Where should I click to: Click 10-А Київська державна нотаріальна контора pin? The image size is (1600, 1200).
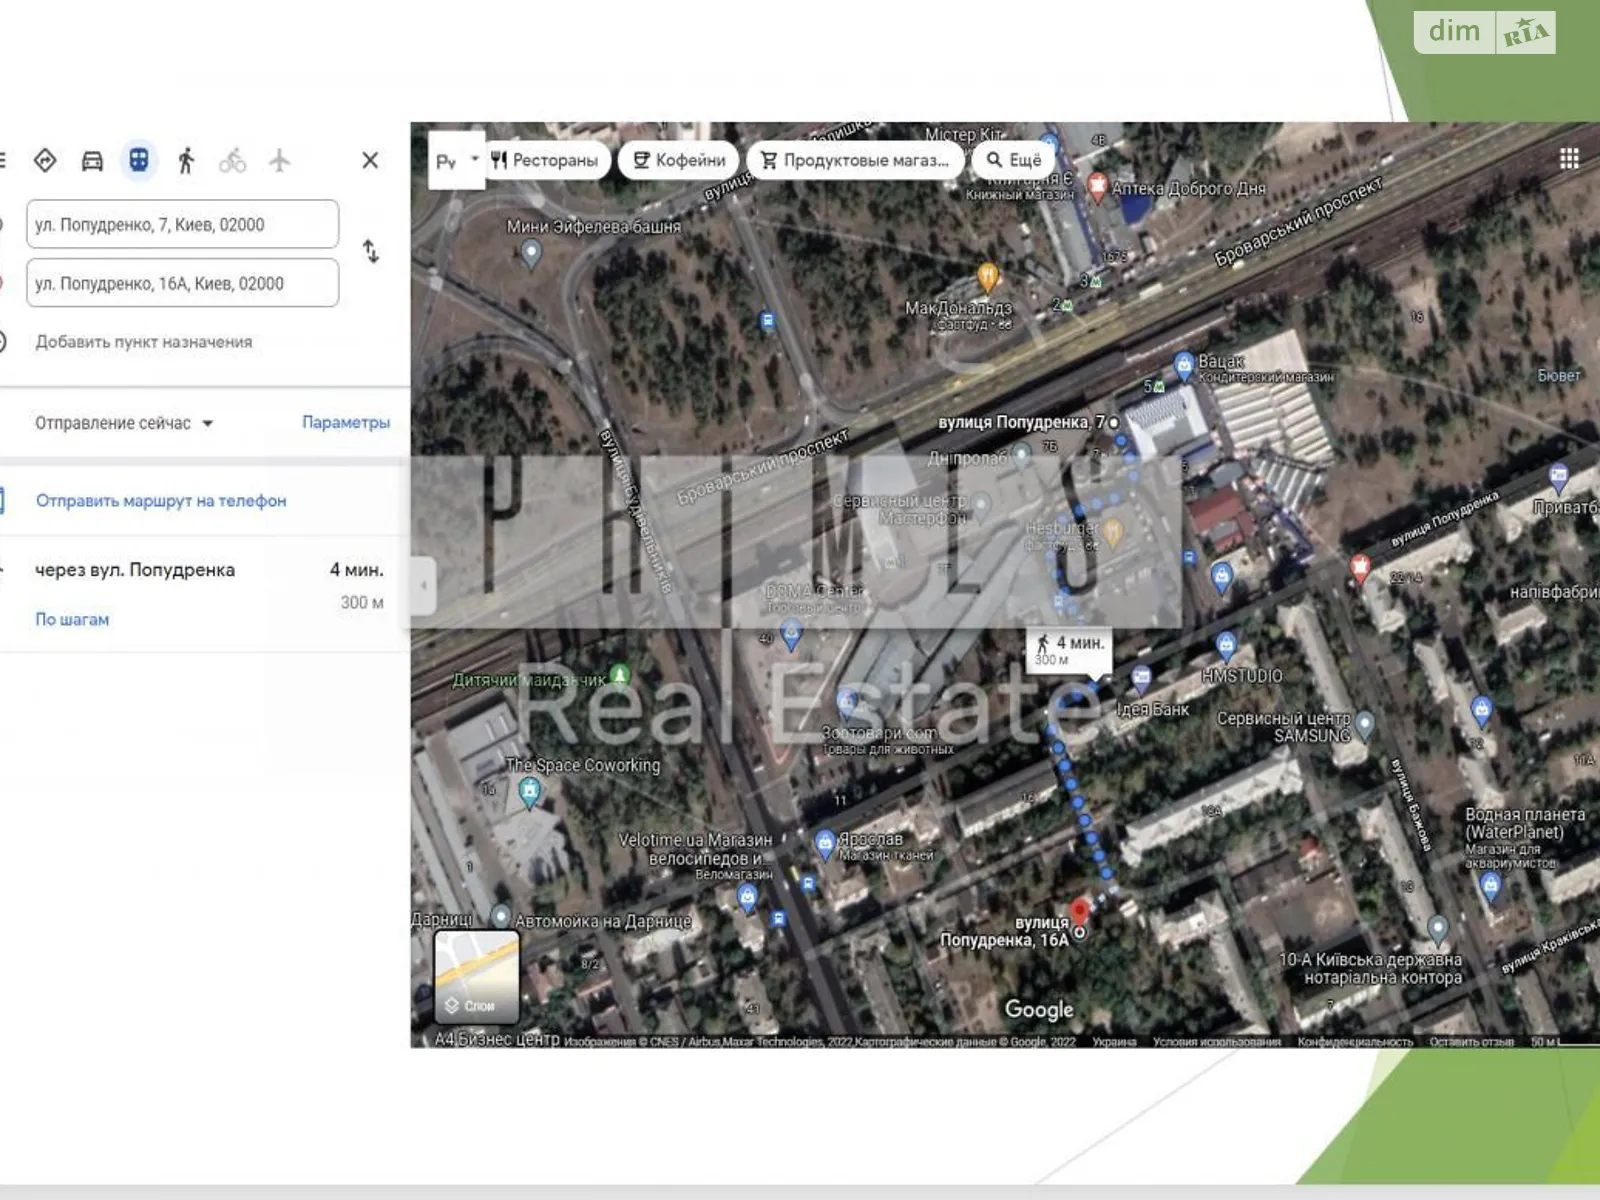pos(1437,930)
